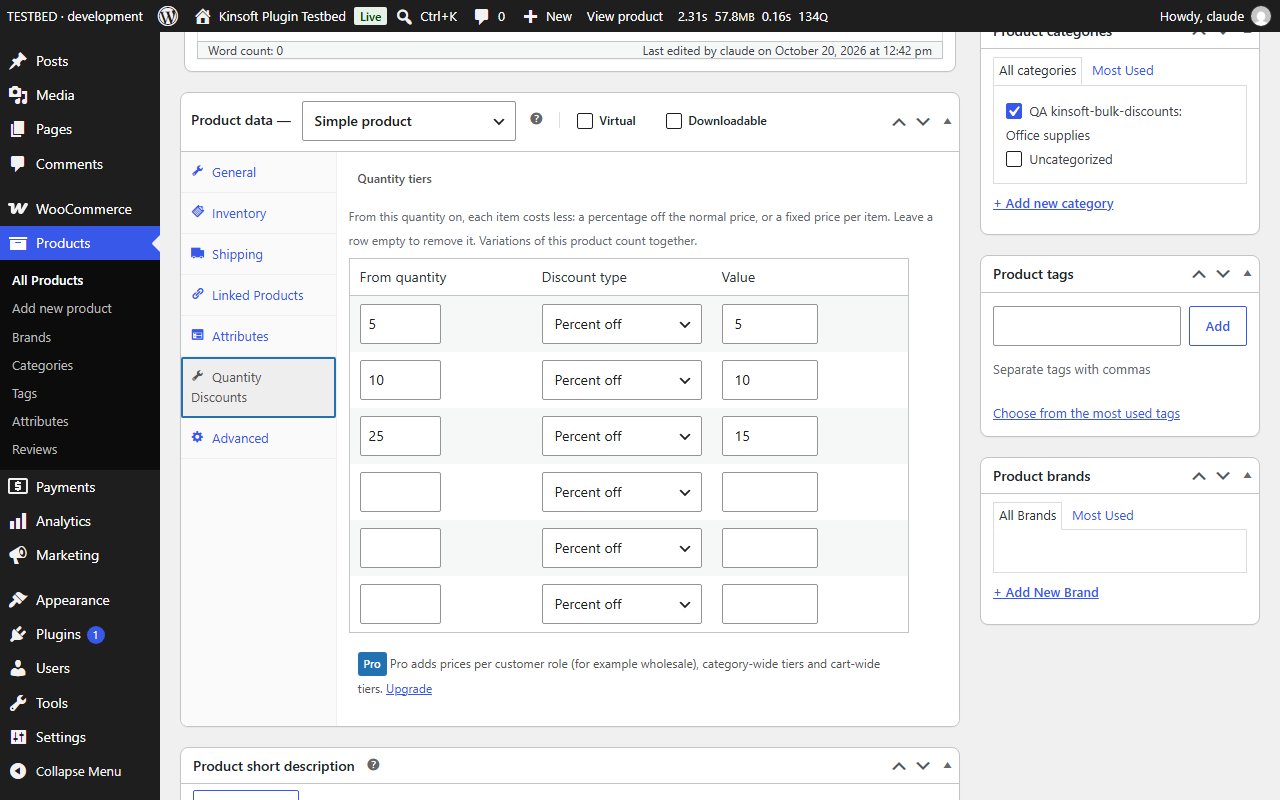Open the Kinsoft Plugin Testbed home icon
1280x800 pixels.
point(203,16)
